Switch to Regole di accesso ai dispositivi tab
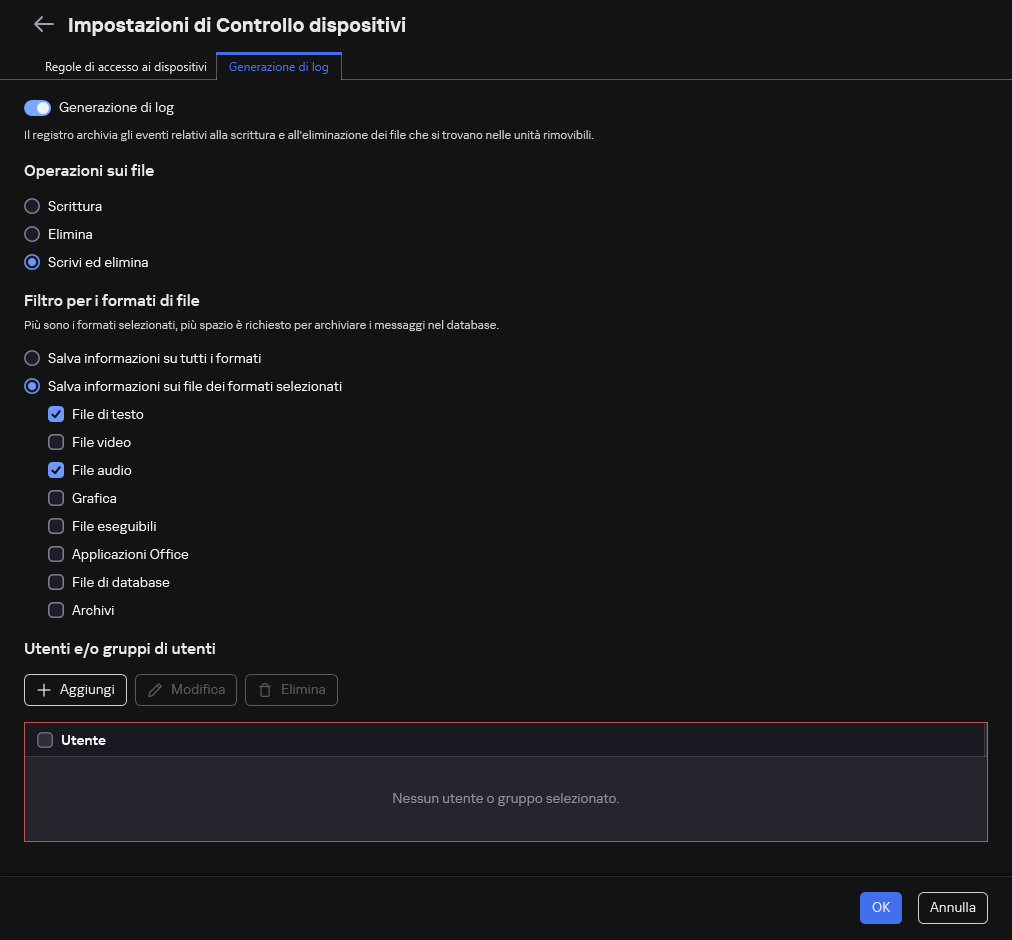The width and height of the screenshot is (1012, 940). [x=126, y=67]
